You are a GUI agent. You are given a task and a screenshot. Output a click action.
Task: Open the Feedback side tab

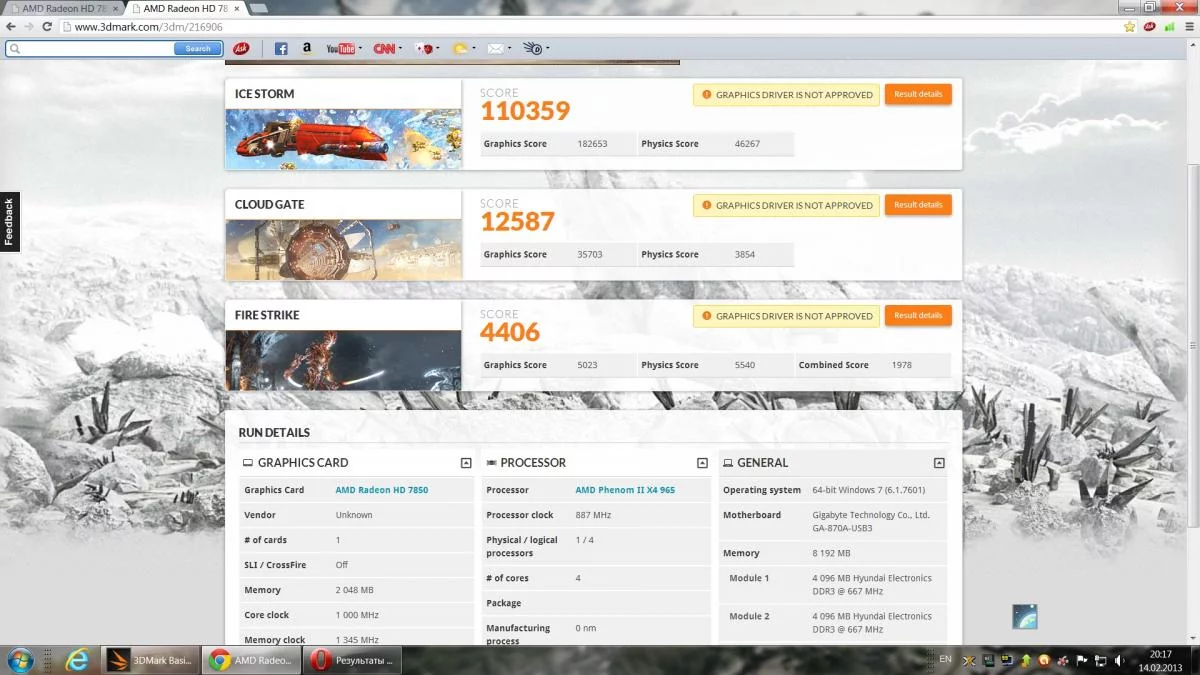coord(9,222)
